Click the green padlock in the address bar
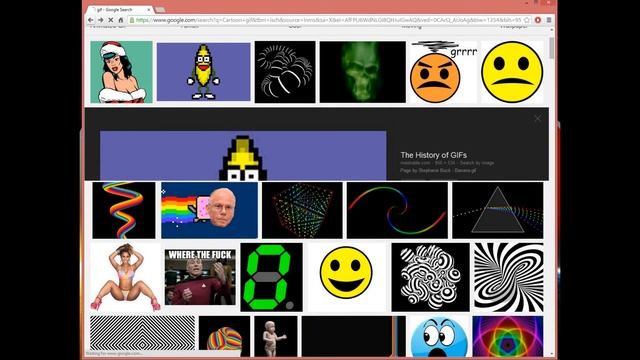This screenshot has width=640, height=360. [x=131, y=20]
